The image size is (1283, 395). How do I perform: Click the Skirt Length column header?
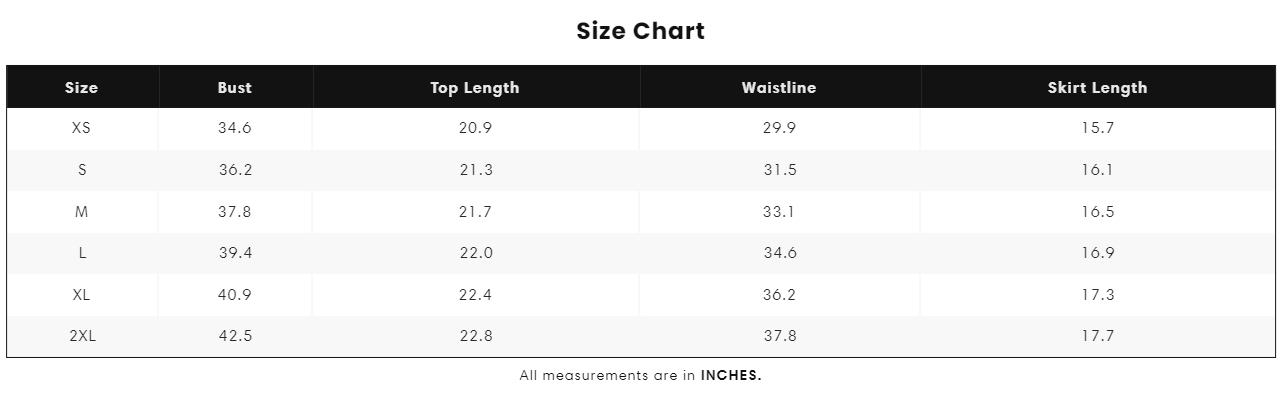(x=1097, y=88)
